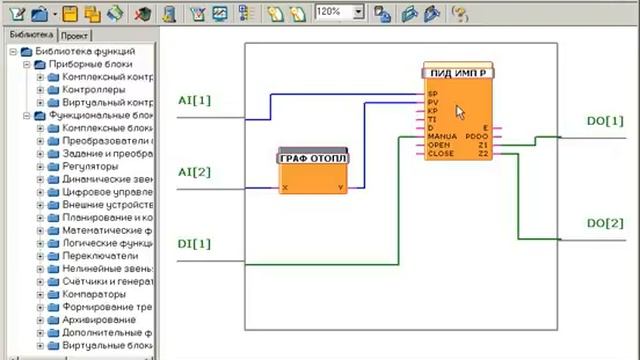Image resolution: width=640 pixels, height=360 pixels.
Task: Click the new document icon with pencil
Action: [18, 14]
